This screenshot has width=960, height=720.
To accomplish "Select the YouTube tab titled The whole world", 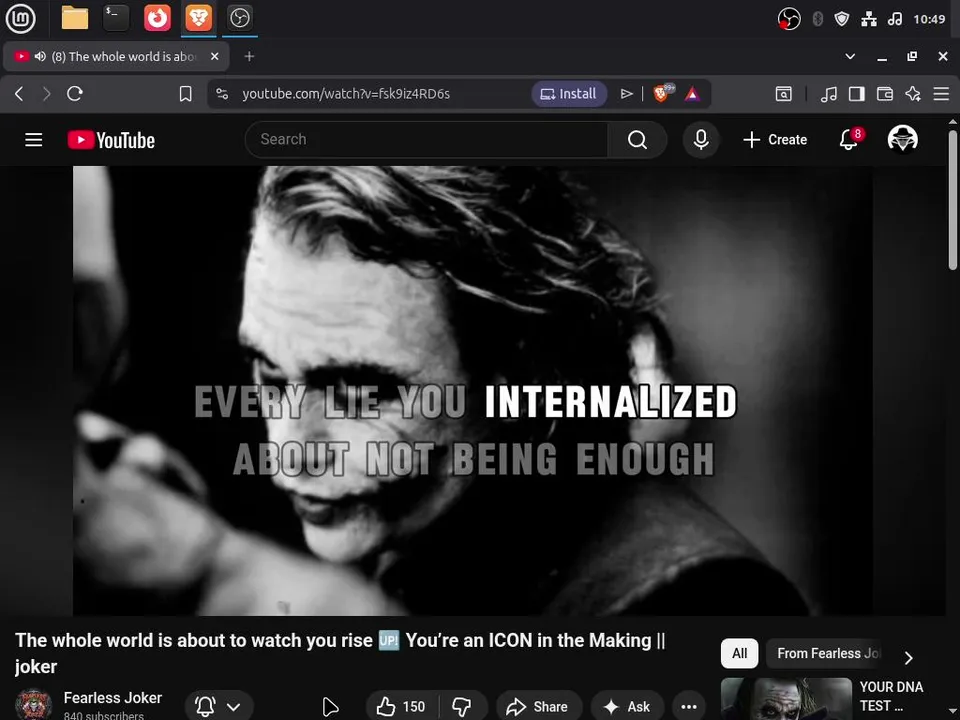I will [116, 56].
